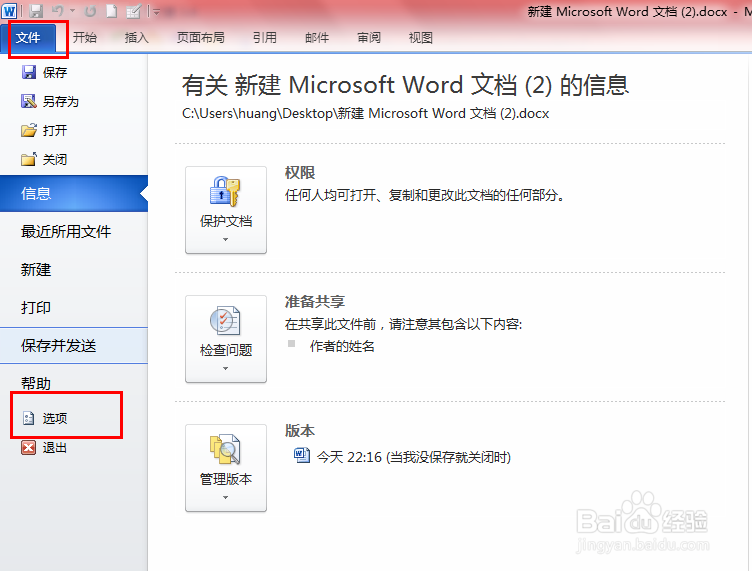752x571 pixels.
Task: Choose 保存 (Save) in the File menu
Action: coord(55,72)
